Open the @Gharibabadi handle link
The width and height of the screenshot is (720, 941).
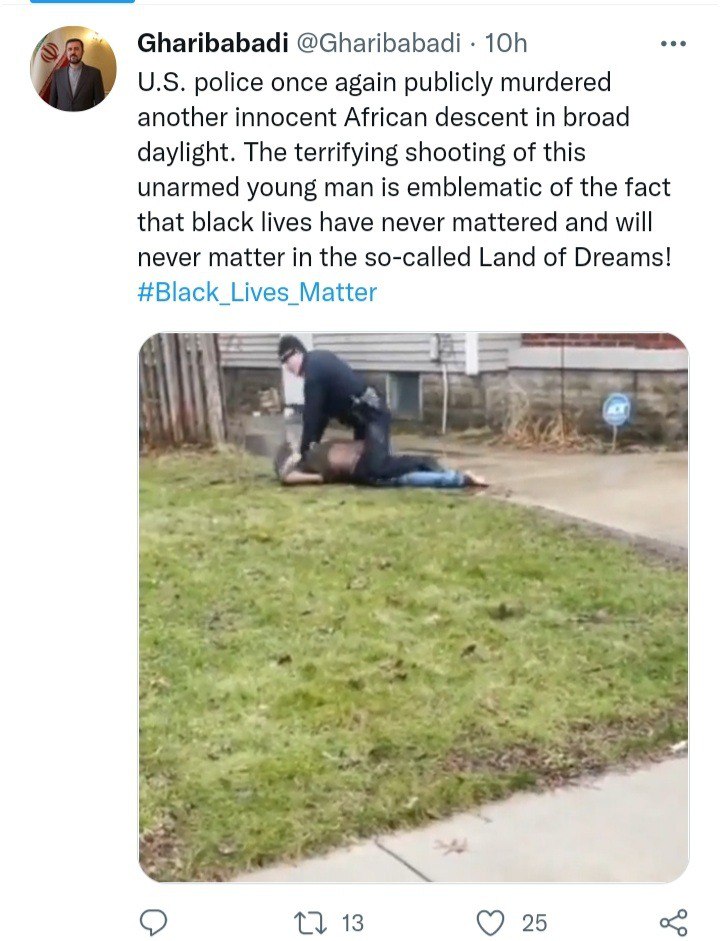(x=379, y=43)
